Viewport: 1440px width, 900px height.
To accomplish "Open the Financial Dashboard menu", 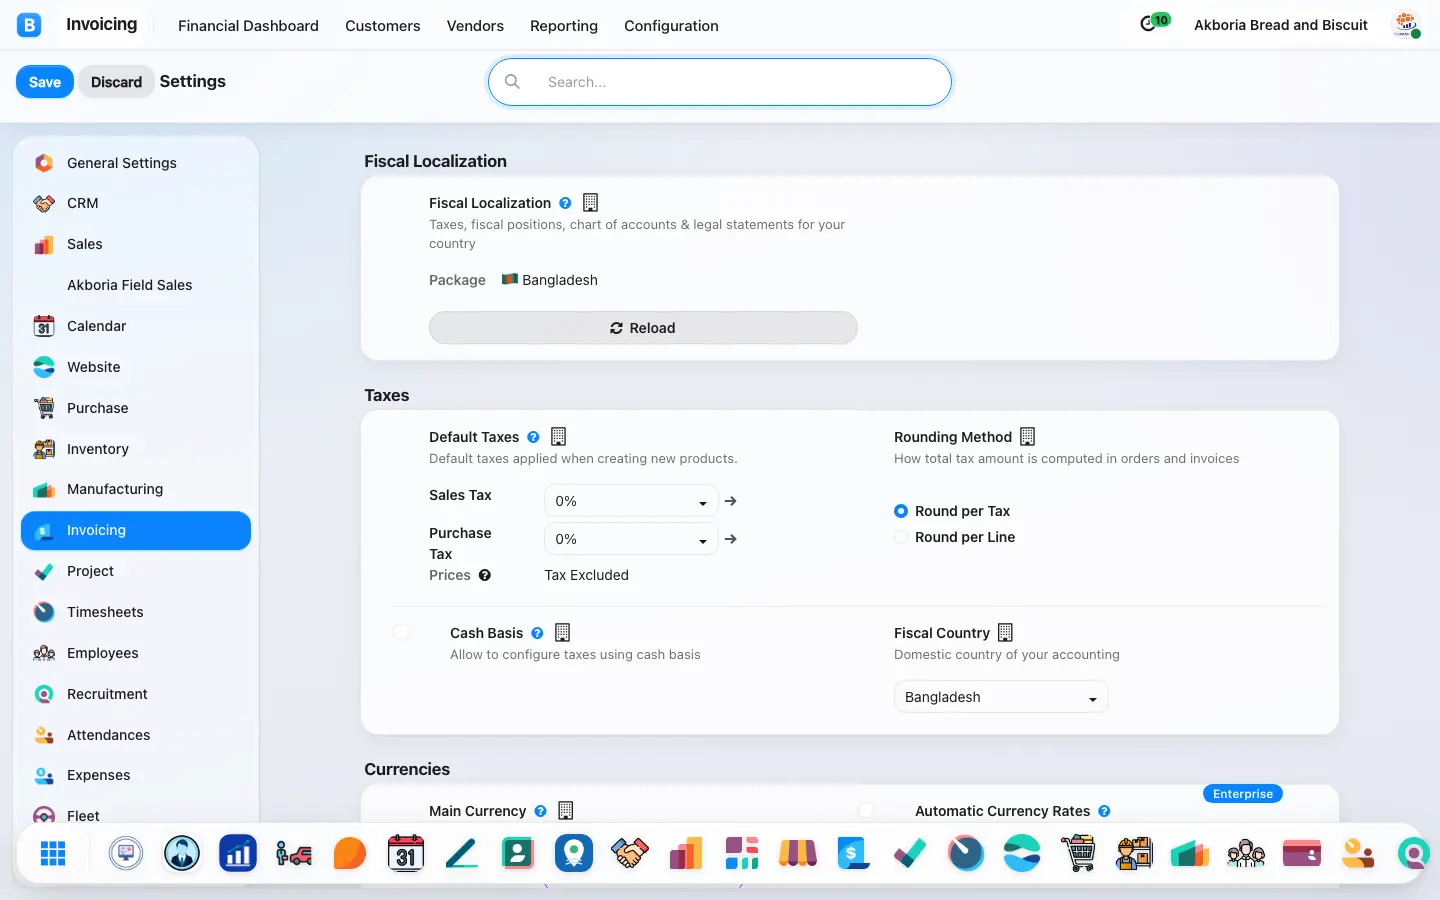I will [x=248, y=26].
